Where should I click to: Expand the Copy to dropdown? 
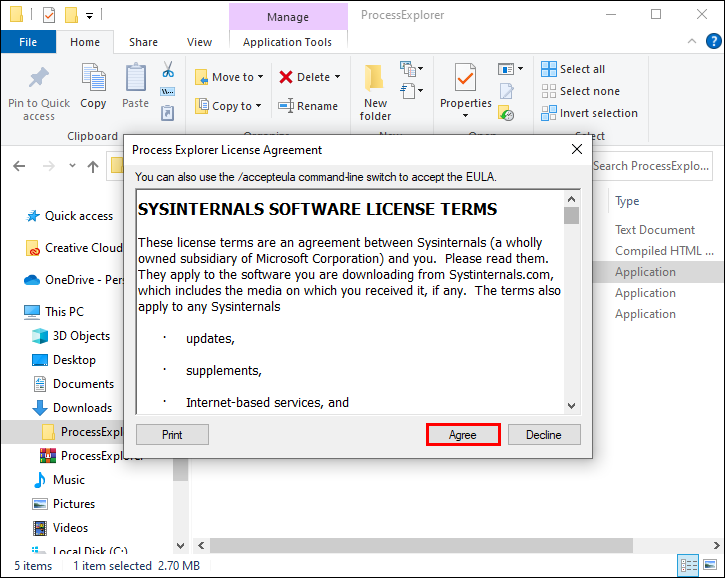click(258, 106)
